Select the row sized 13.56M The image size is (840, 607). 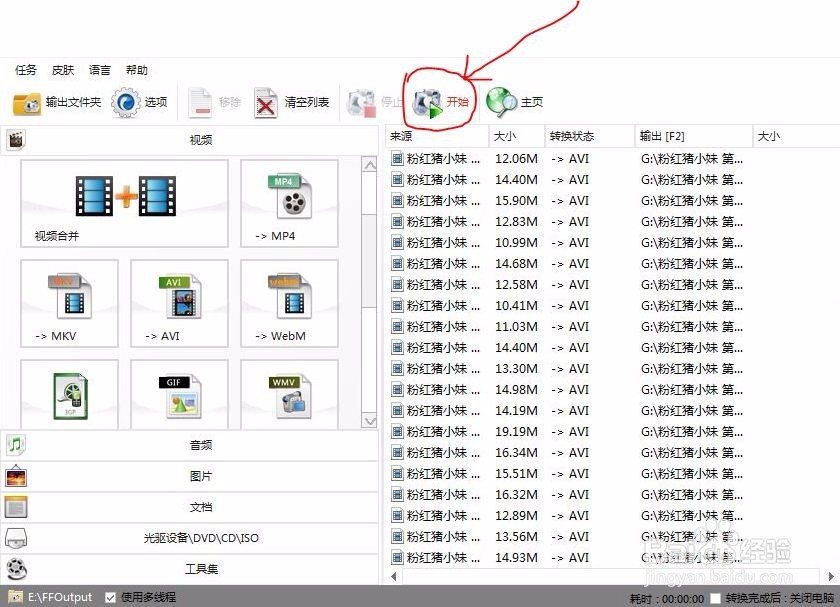612,536
